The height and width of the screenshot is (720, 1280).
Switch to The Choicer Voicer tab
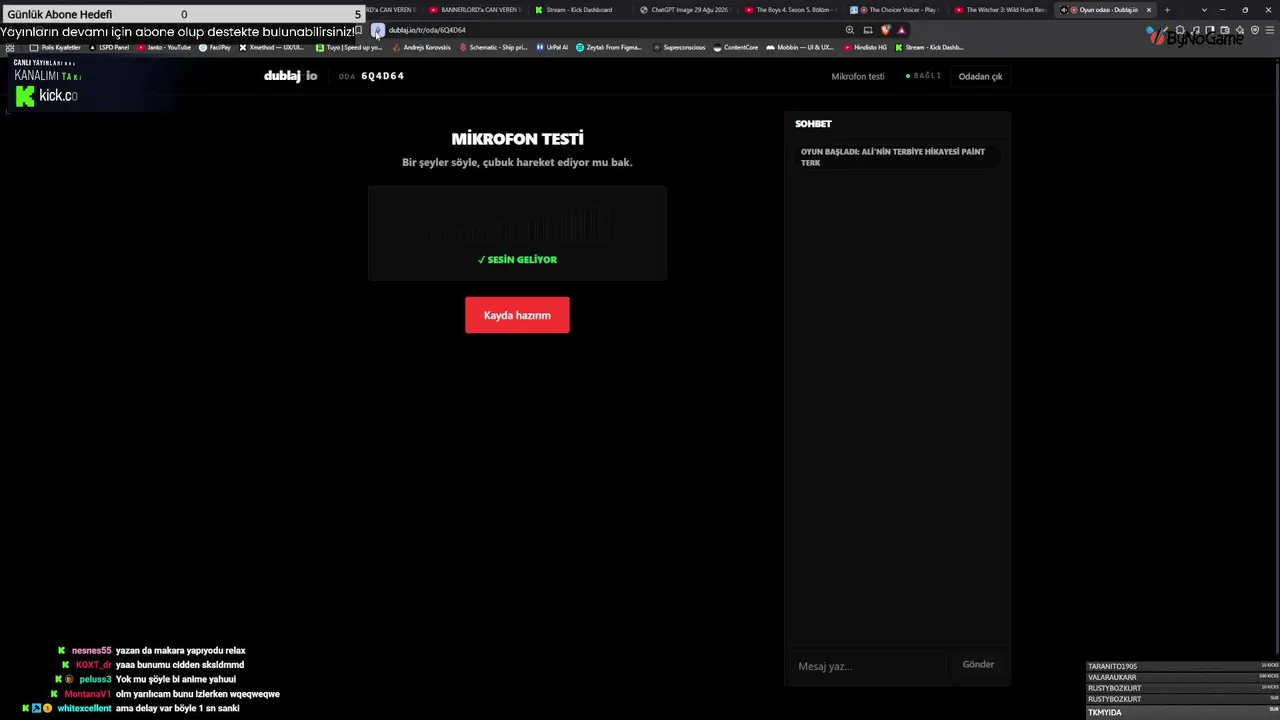[x=895, y=10]
